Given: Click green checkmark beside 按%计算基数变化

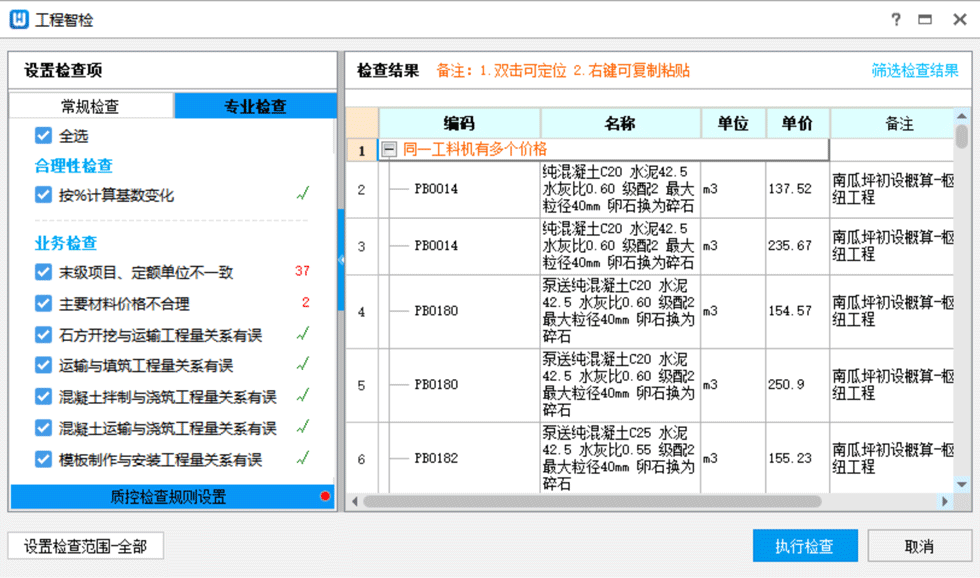Looking at the screenshot, I should pos(302,194).
